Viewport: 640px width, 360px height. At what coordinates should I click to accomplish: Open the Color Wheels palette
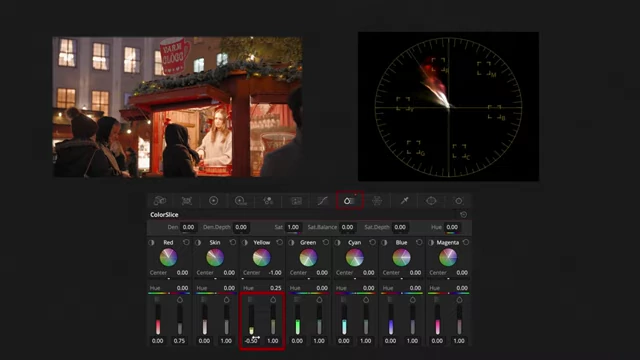tap(213, 200)
